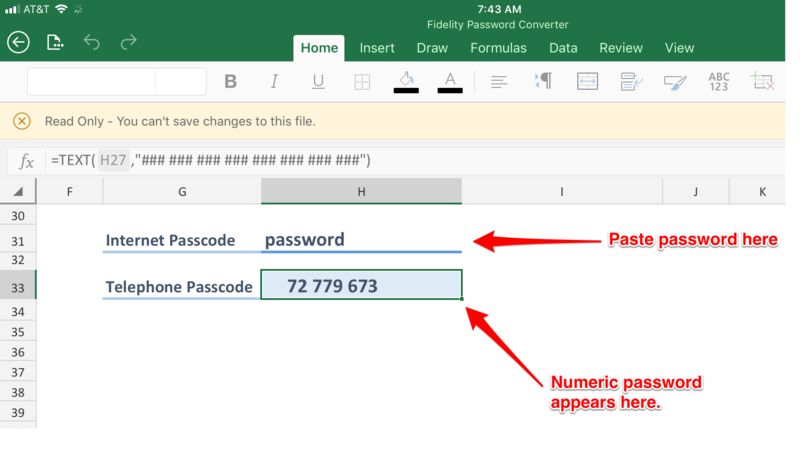The width and height of the screenshot is (800, 460).
Task: Undo the last action
Action: point(92,42)
